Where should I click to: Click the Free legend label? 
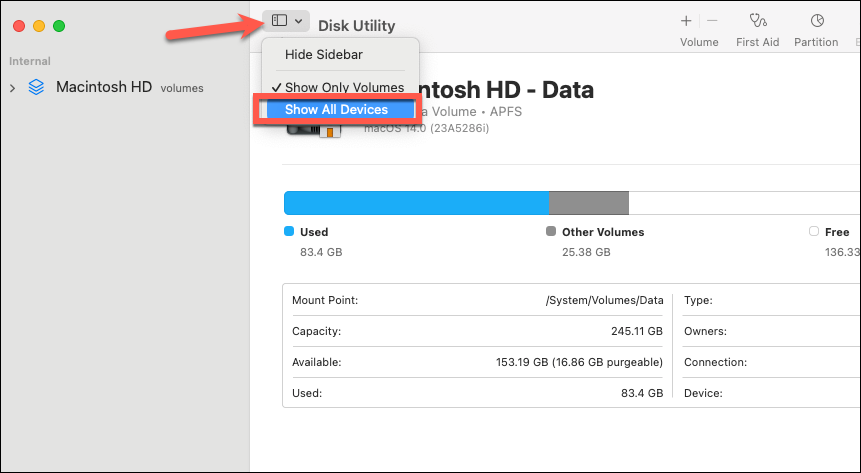click(837, 232)
